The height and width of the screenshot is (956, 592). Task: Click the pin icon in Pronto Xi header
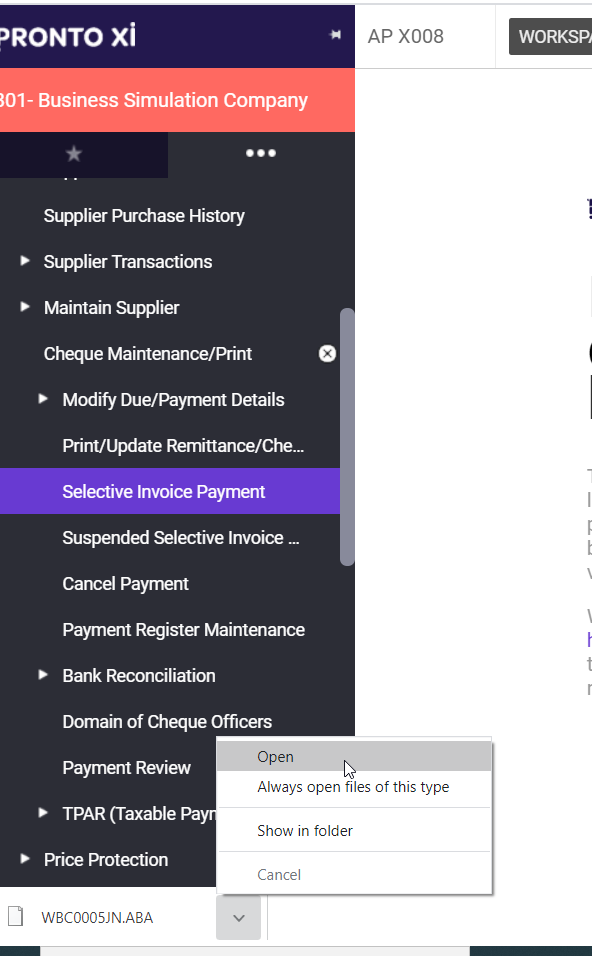click(335, 35)
